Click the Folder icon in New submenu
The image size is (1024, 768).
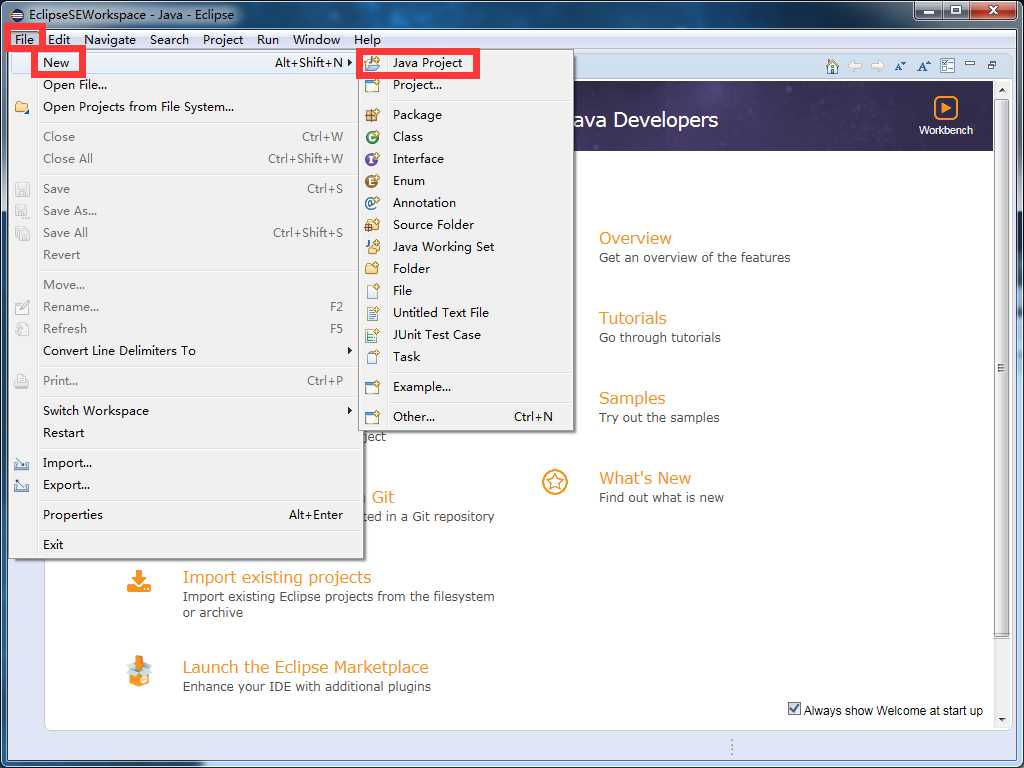click(372, 268)
